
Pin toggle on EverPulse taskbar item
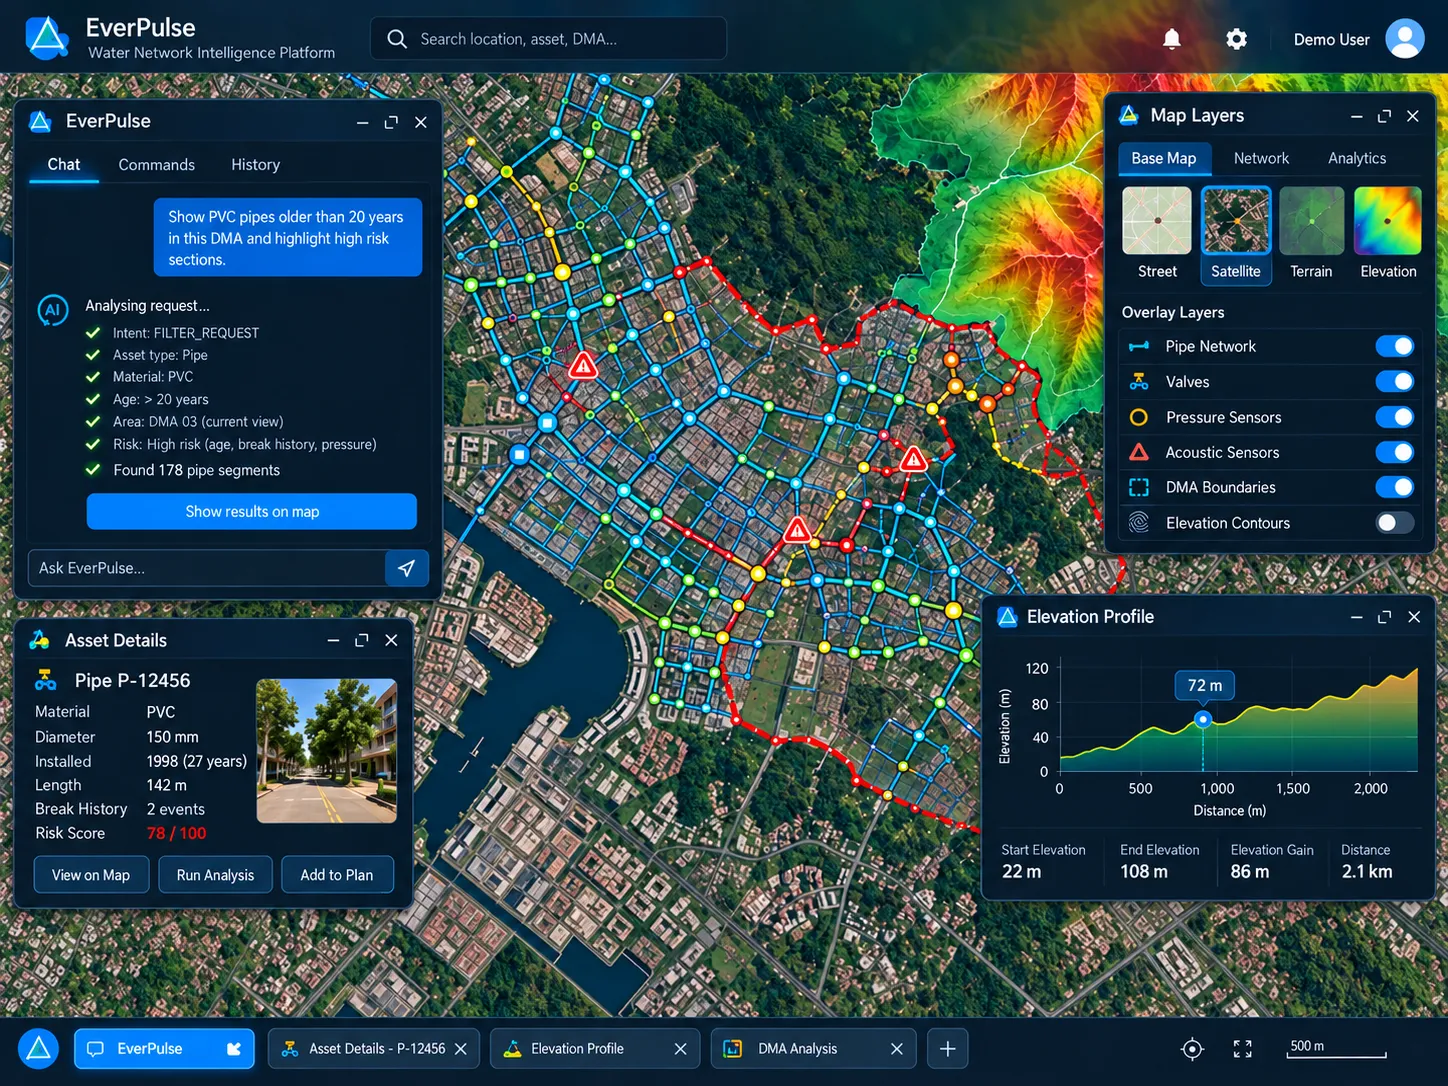click(x=234, y=1049)
